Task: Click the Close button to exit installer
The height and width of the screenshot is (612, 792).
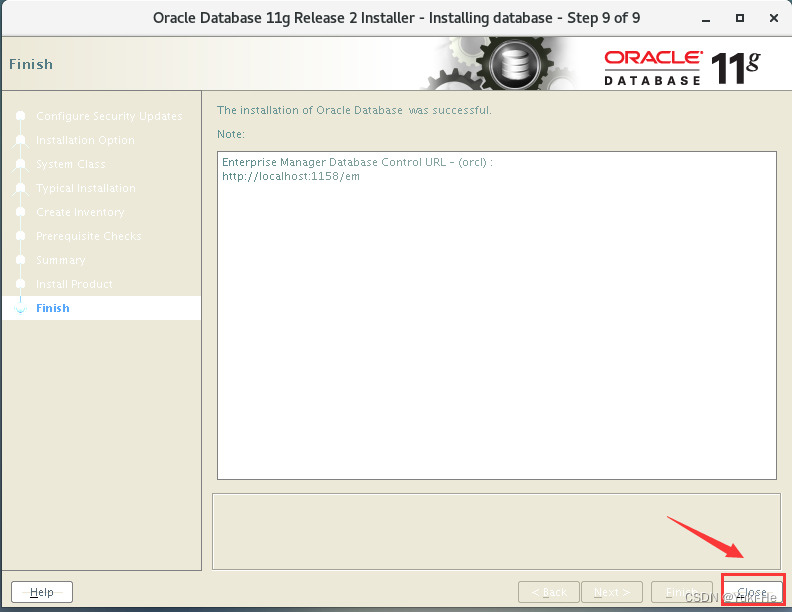Action: [753, 591]
